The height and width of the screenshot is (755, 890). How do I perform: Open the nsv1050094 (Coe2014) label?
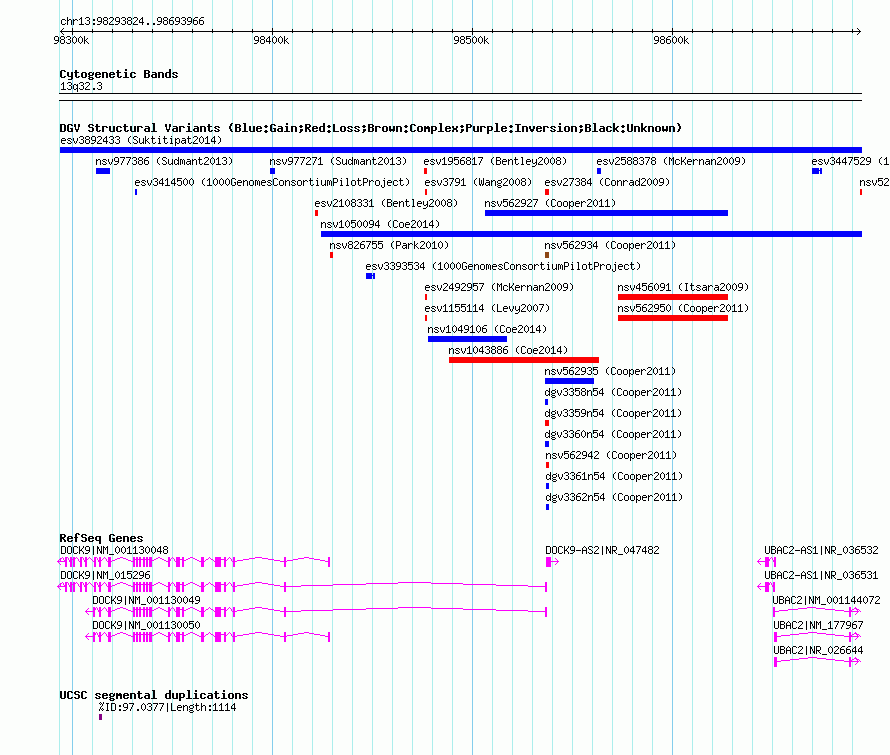[x=380, y=224]
